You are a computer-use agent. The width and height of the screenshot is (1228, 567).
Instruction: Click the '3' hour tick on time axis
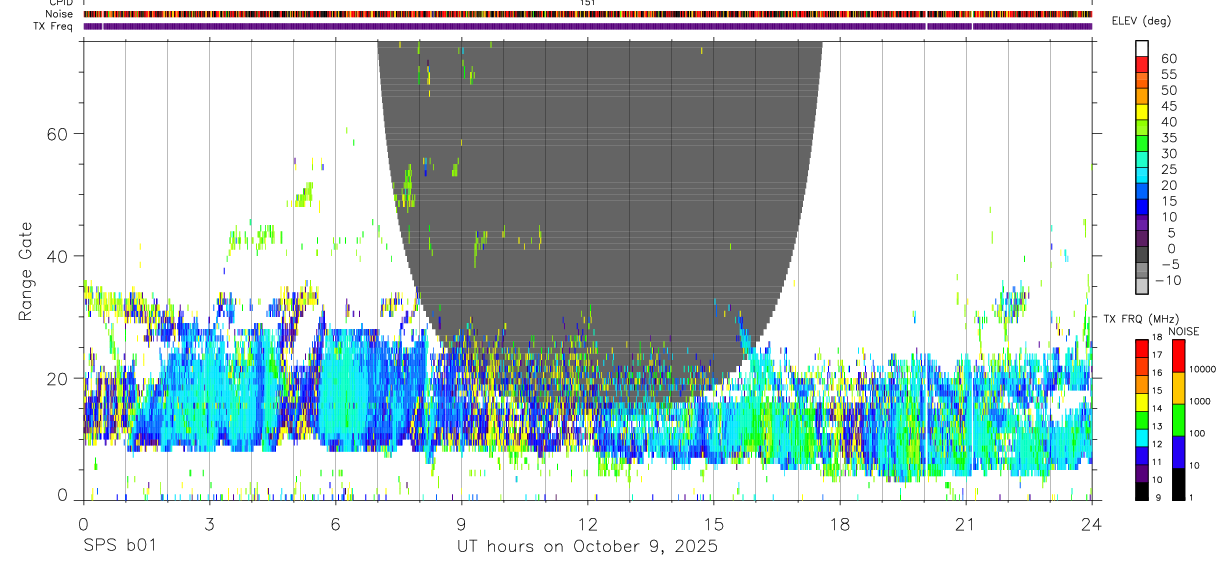click(209, 523)
